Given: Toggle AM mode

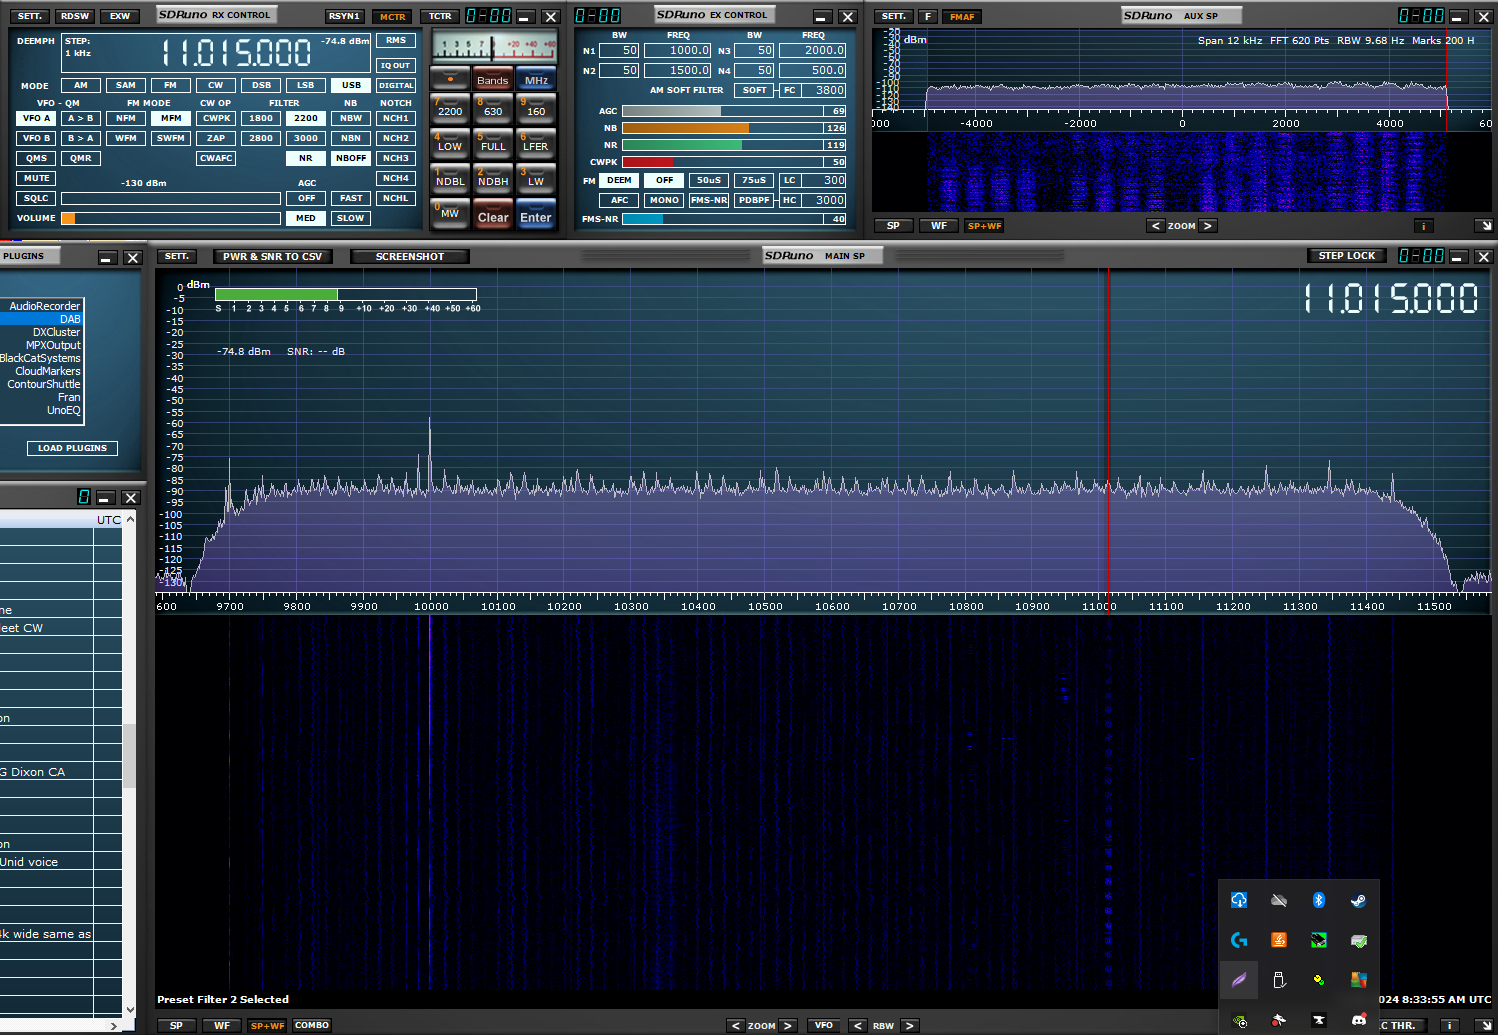Looking at the screenshot, I should (x=81, y=85).
